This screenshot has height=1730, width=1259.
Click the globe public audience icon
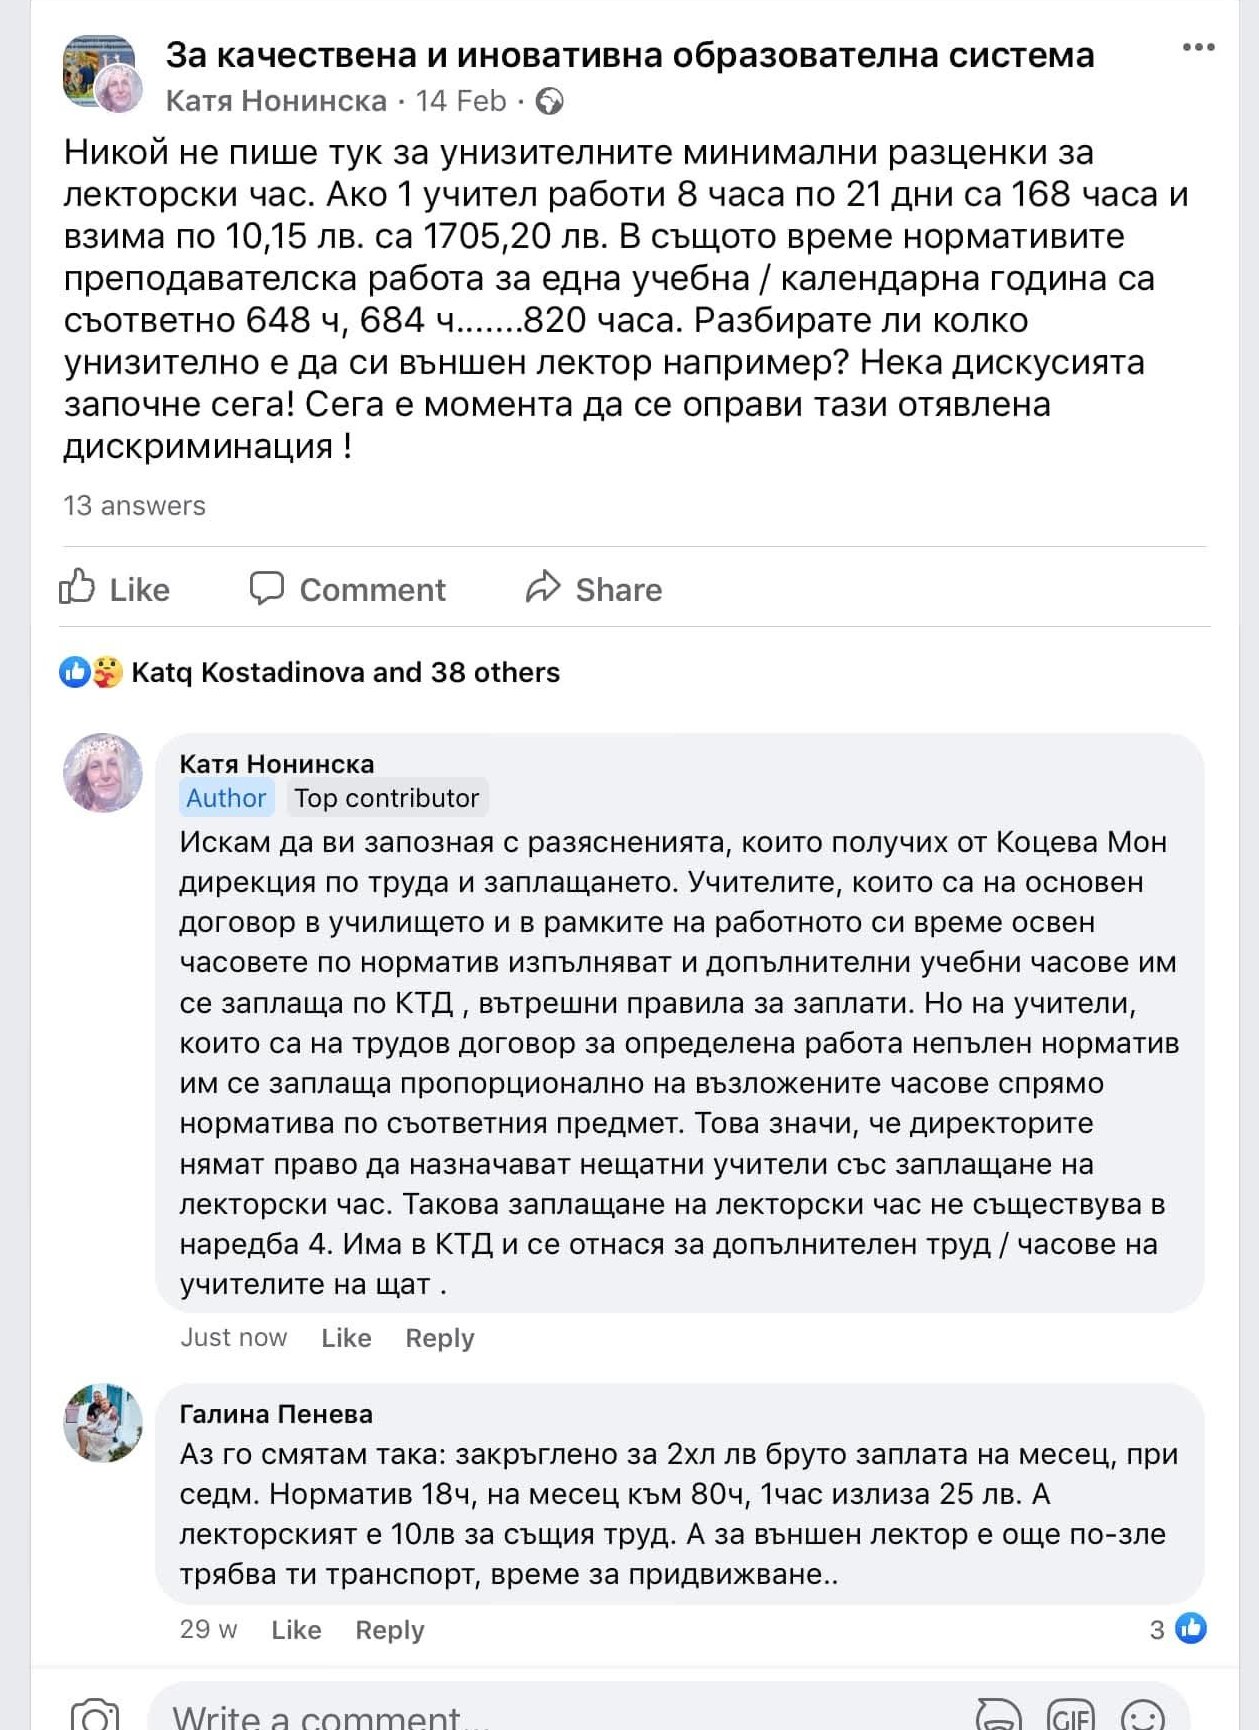pos(549,101)
